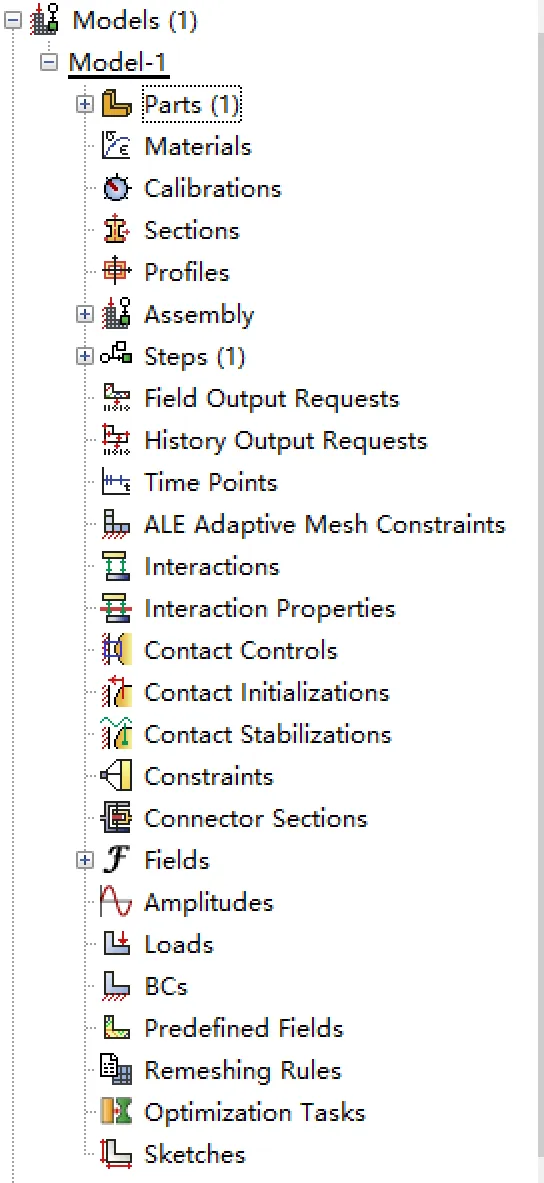Click the Optimization Tasks icon

116,1112
